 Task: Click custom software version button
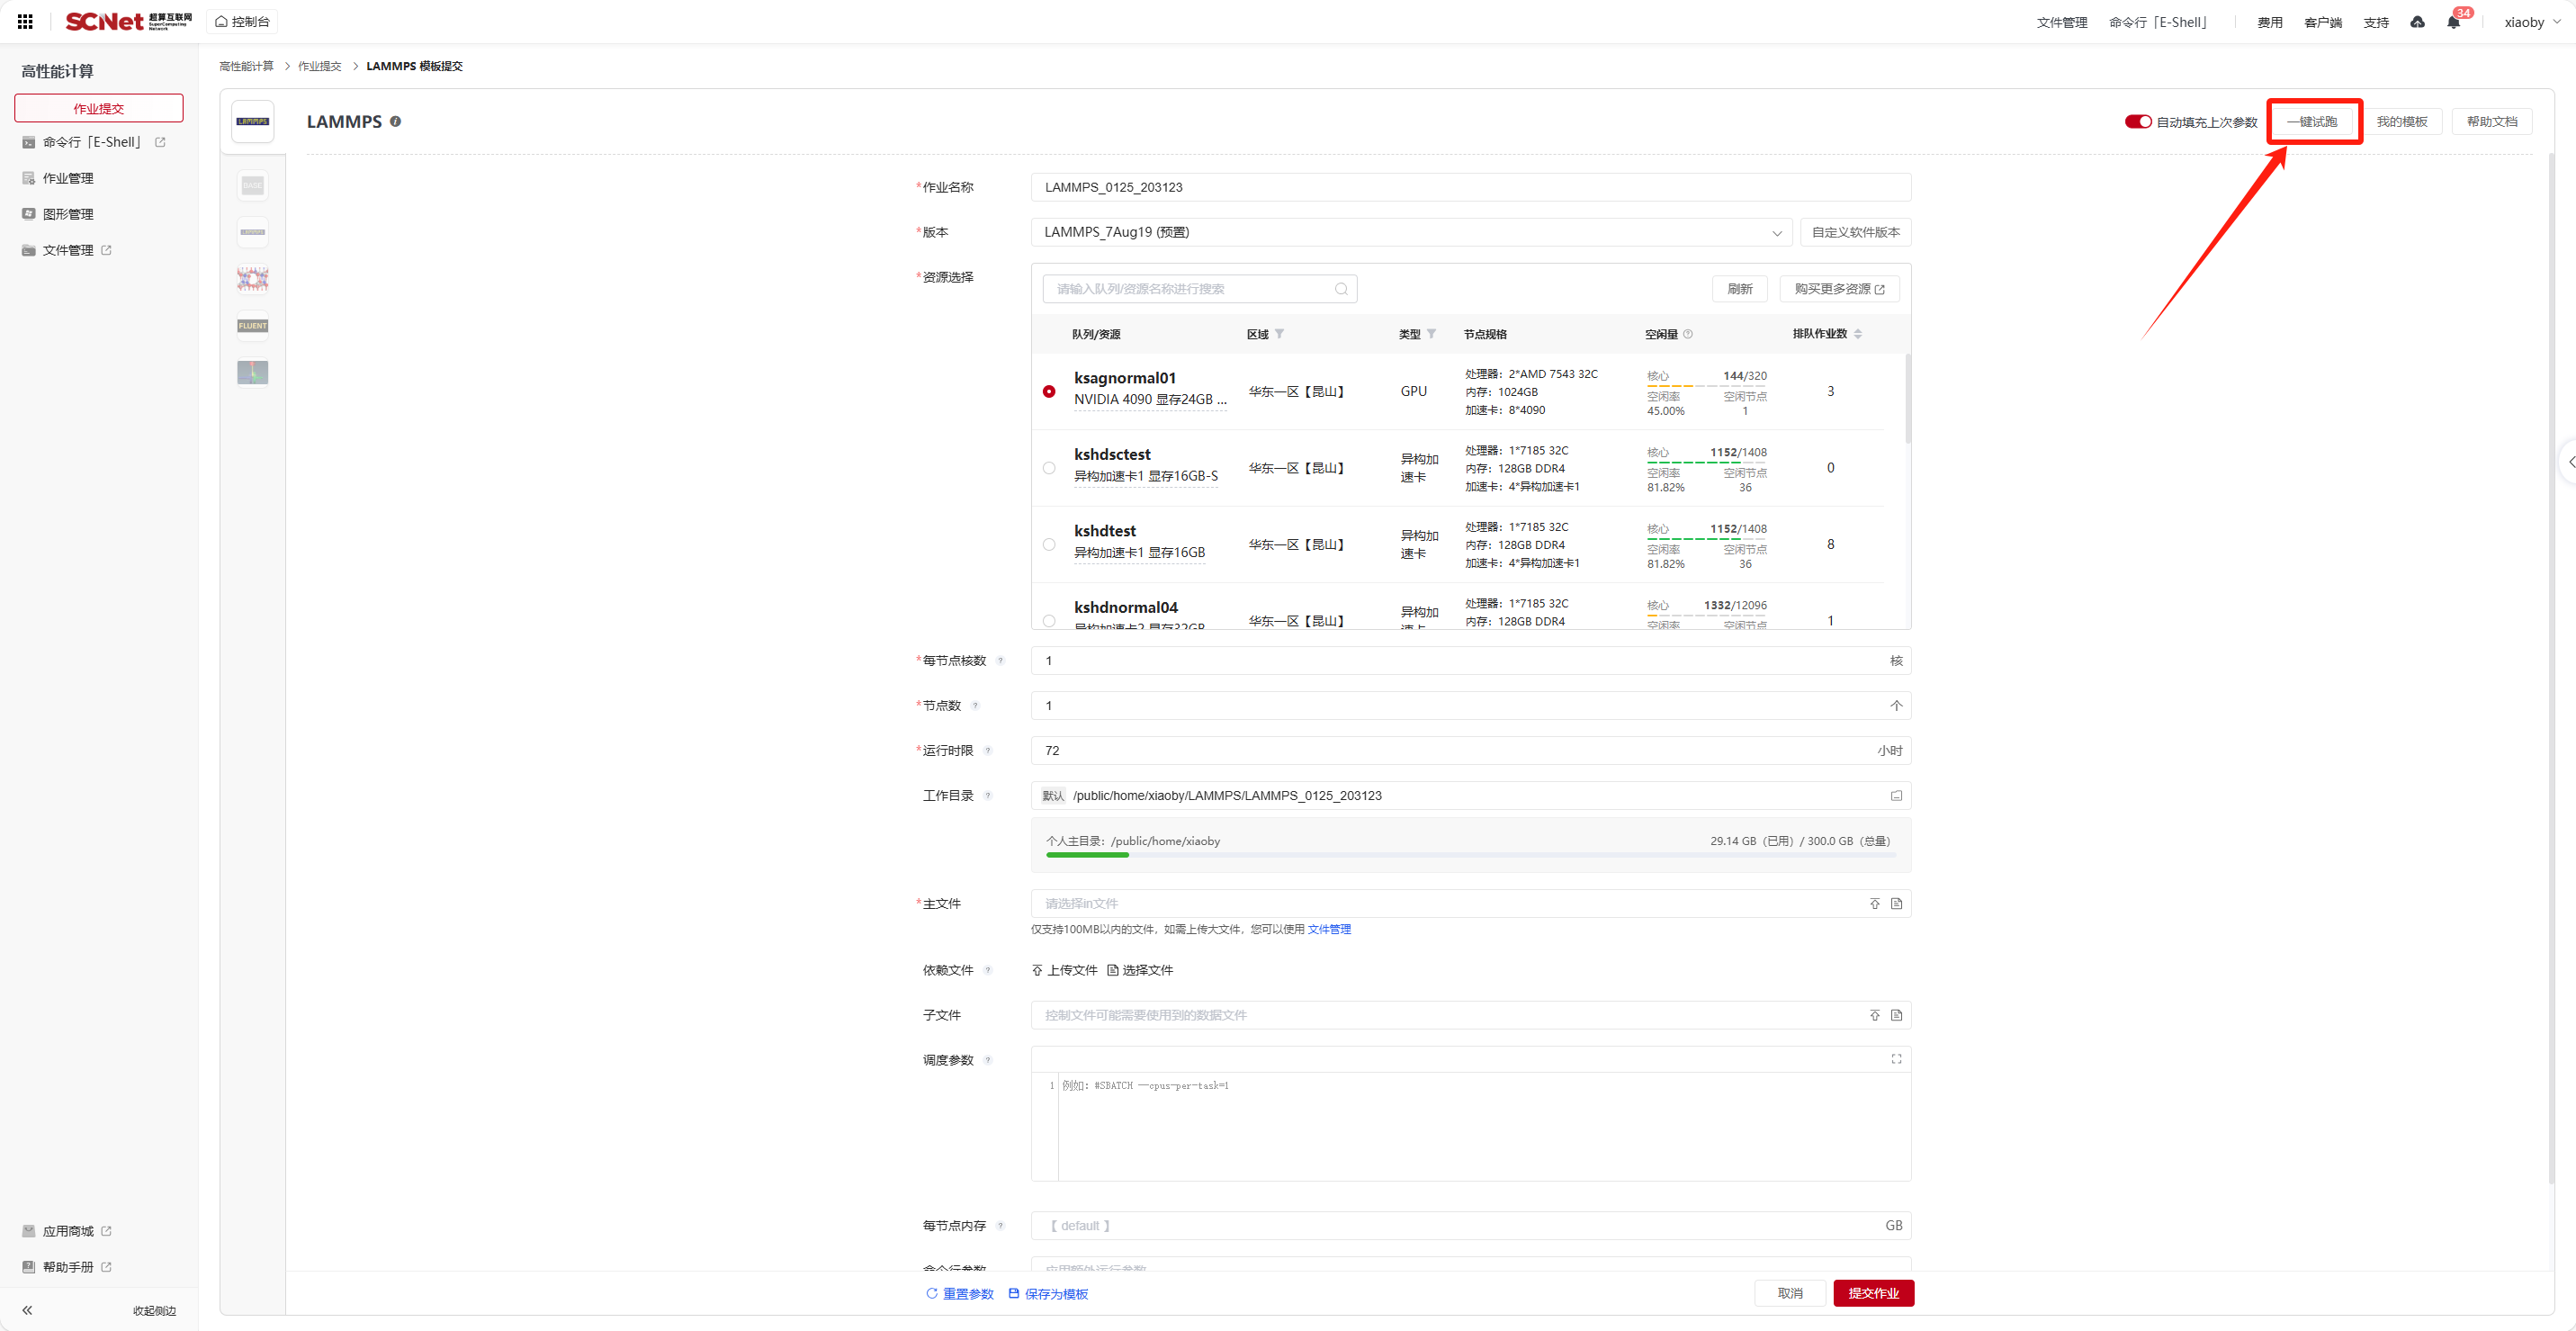[x=1856, y=232]
